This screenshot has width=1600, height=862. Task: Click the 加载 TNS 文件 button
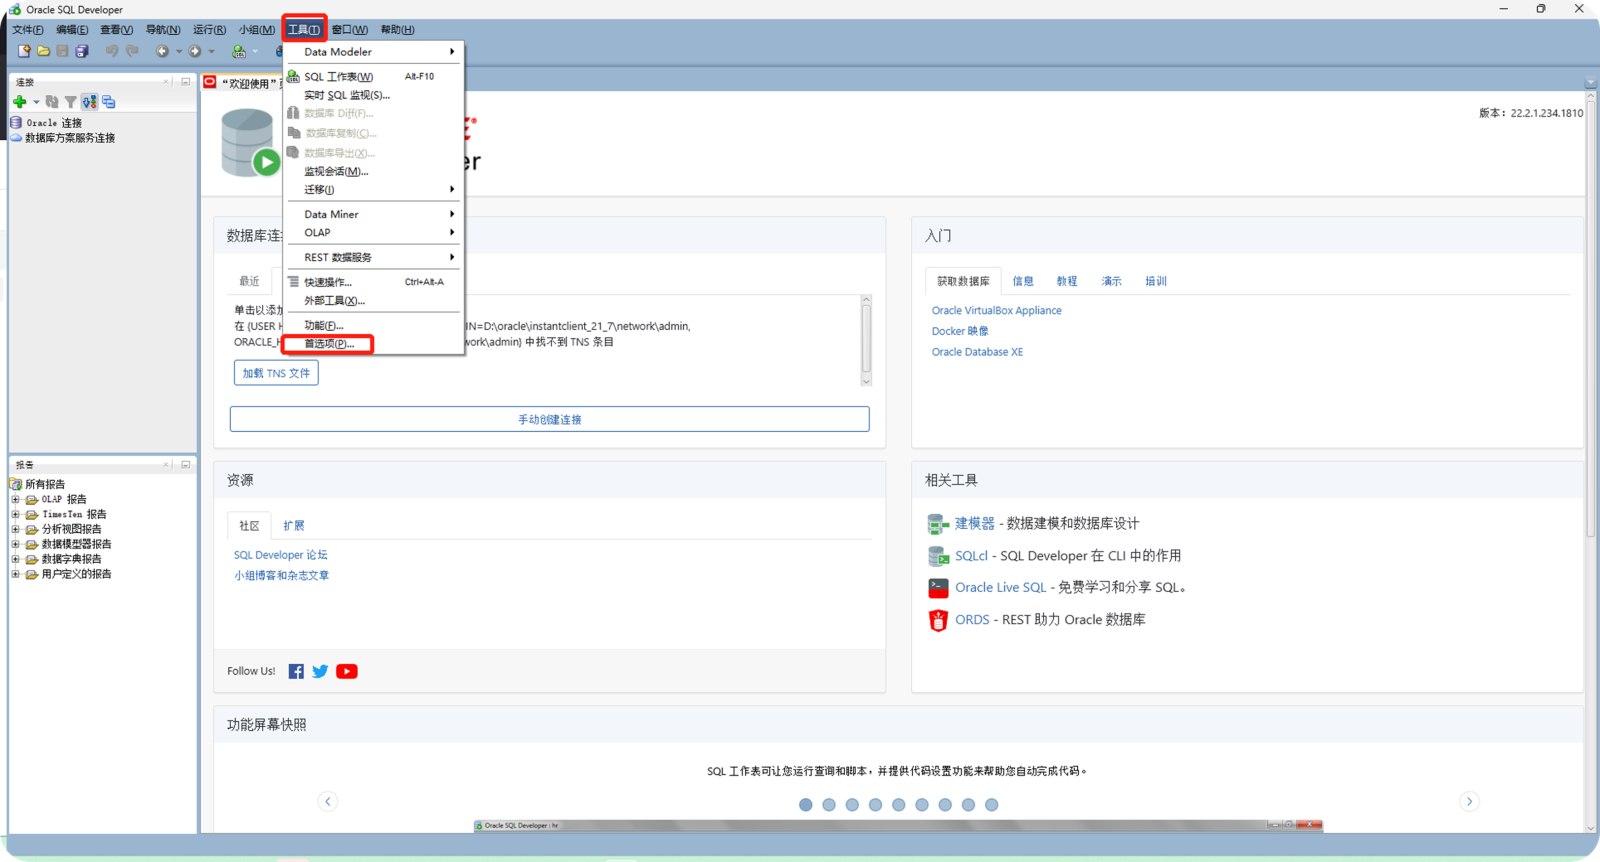coord(276,373)
